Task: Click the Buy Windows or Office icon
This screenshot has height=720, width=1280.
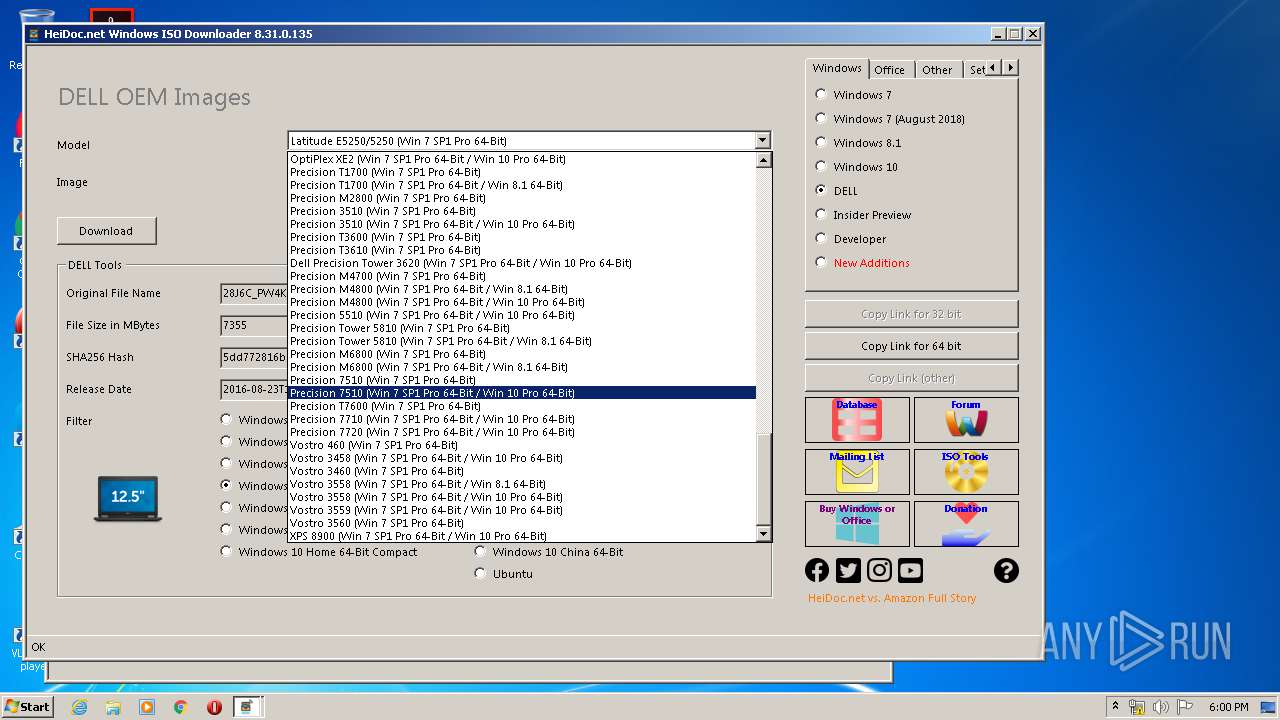Action: (x=857, y=524)
